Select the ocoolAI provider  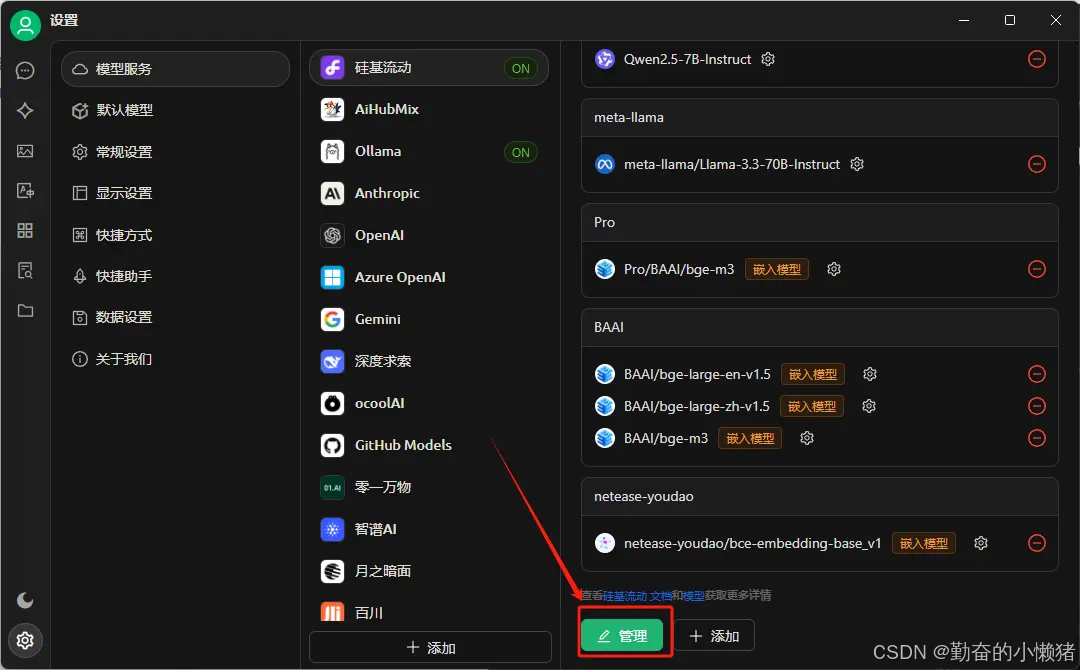429,404
